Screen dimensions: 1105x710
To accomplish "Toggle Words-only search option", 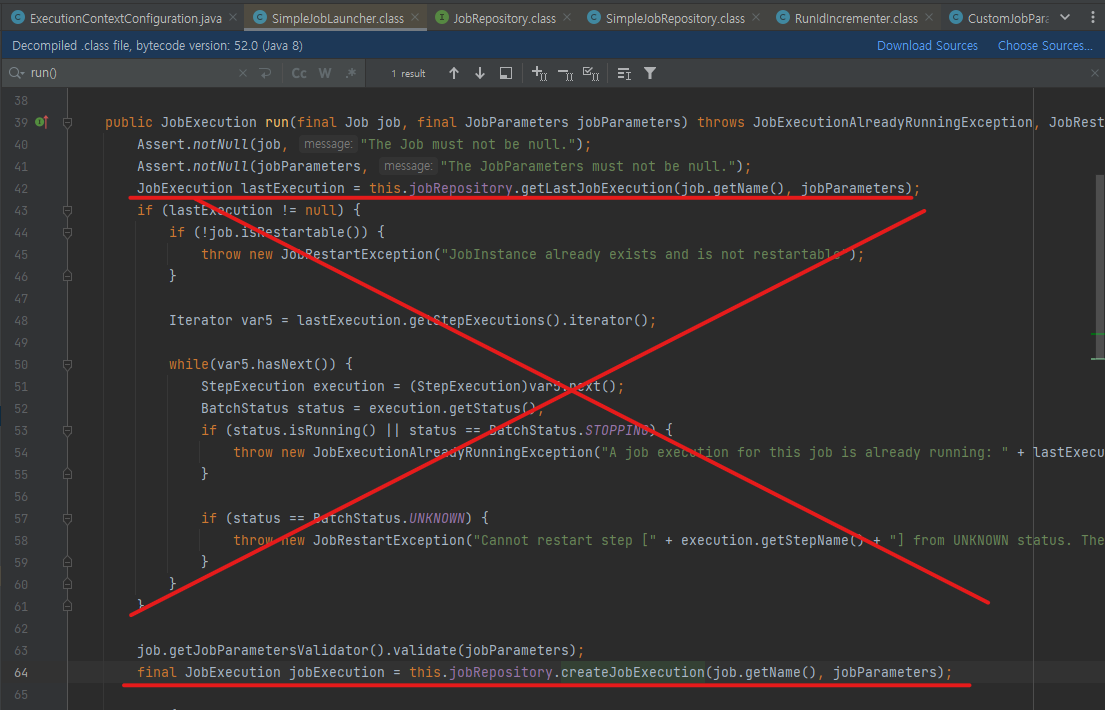I will coord(325,73).
